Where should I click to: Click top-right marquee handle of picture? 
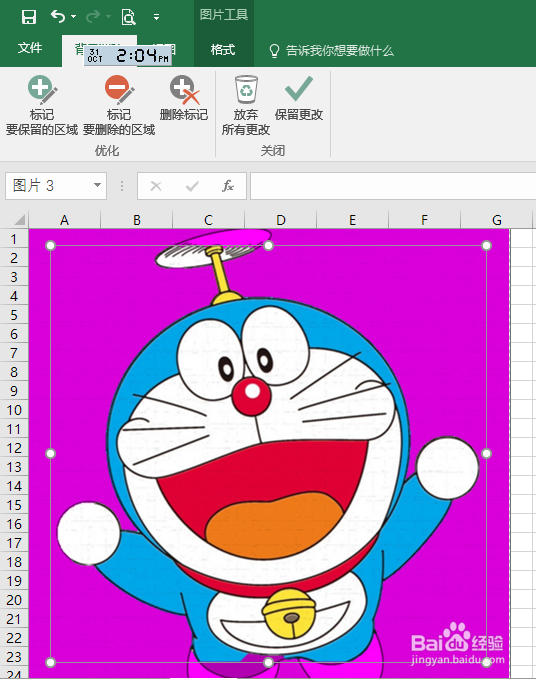[486, 246]
